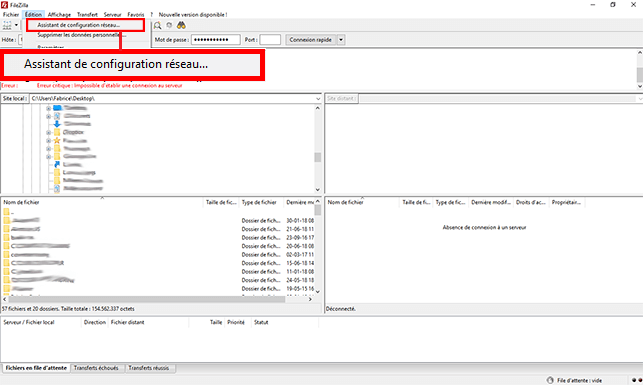This screenshot has width=643, height=385.
Task: Click the message log scrollbar down arrow
Action: coord(639,87)
